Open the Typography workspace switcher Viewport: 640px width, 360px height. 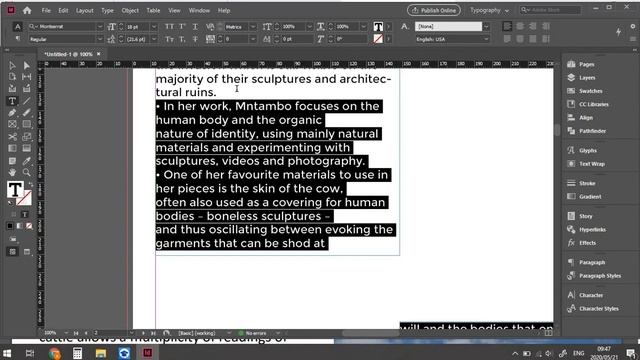(489, 10)
